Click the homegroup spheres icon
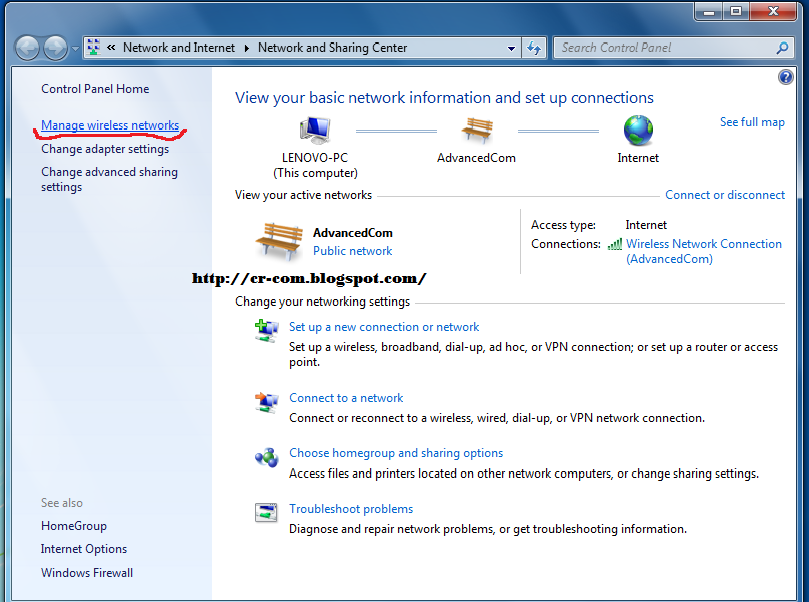Screen dimensions: 809x602 click(266, 457)
